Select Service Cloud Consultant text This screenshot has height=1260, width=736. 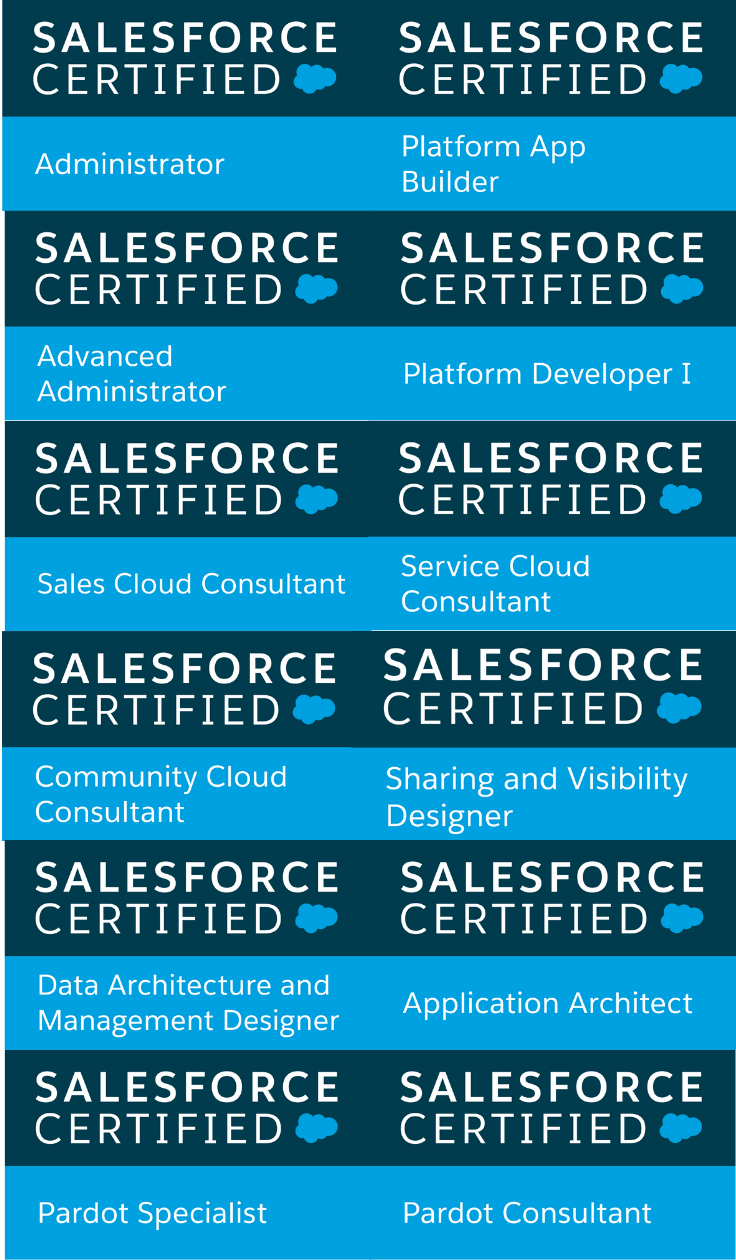tap(496, 583)
